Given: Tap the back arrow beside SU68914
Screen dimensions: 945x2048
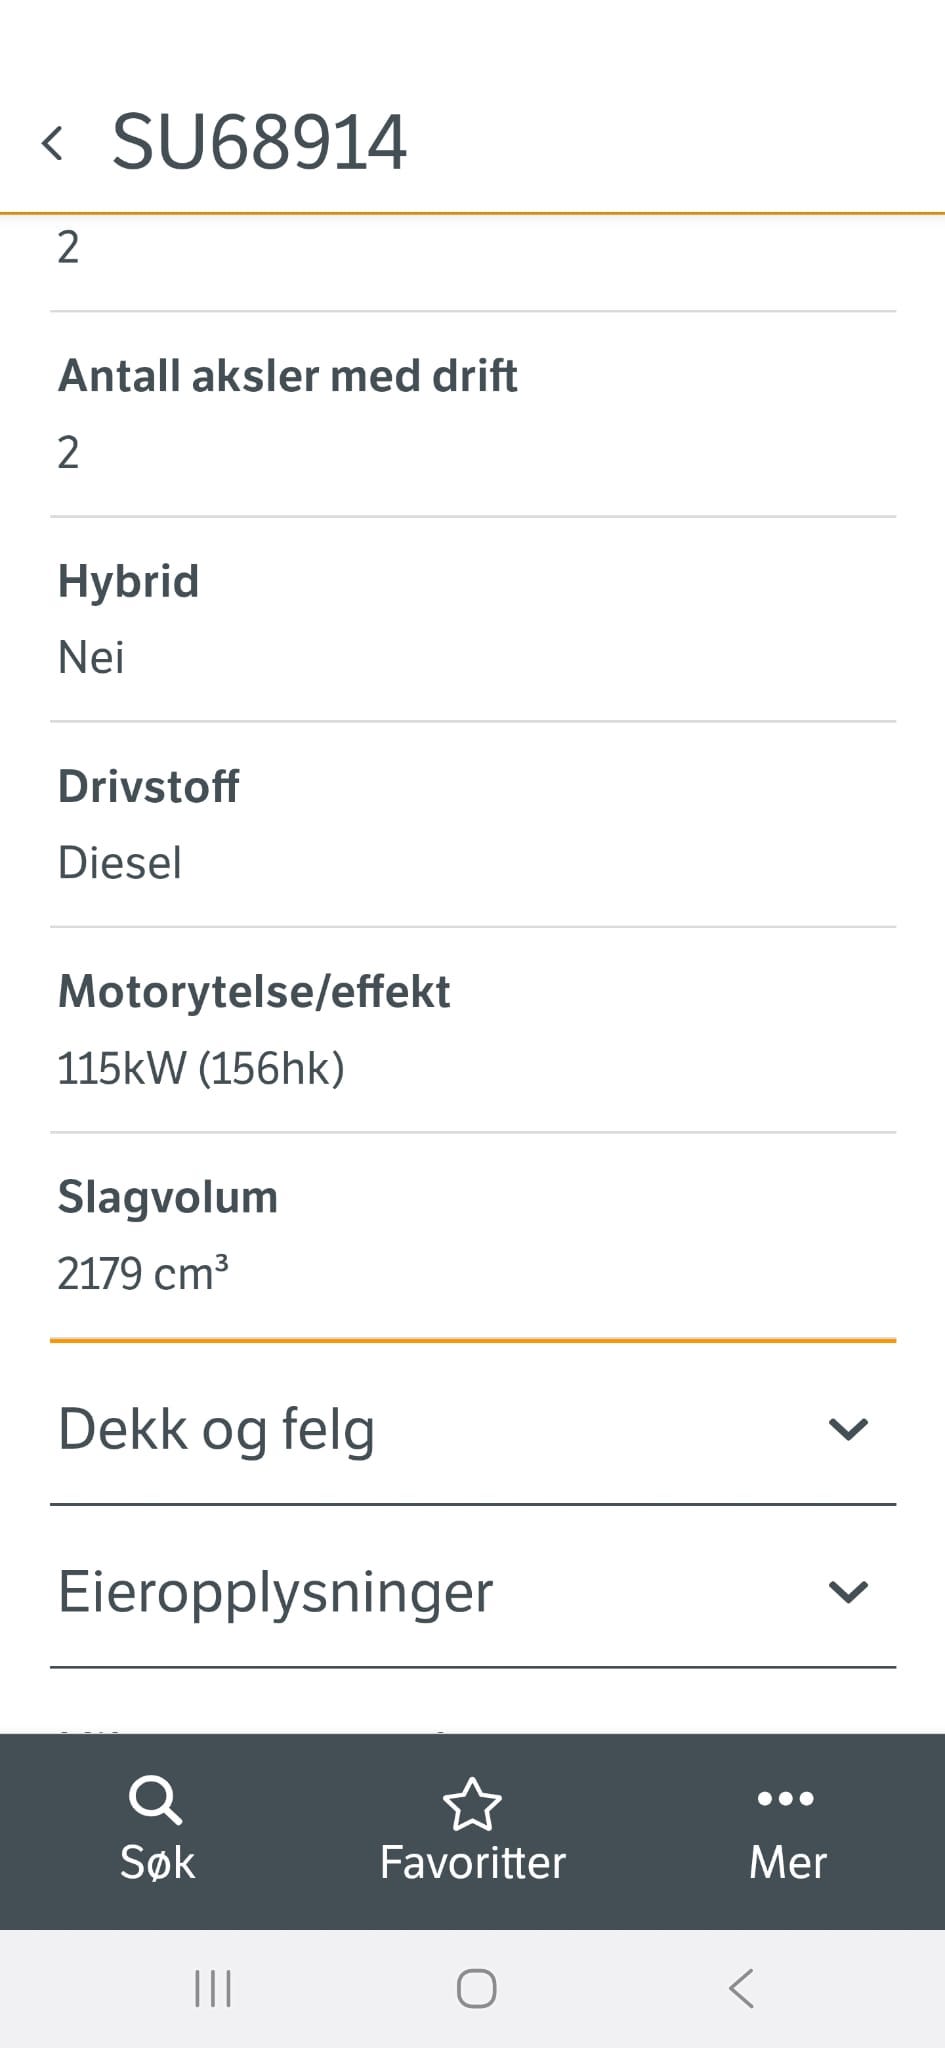Looking at the screenshot, I should pos(53,143).
